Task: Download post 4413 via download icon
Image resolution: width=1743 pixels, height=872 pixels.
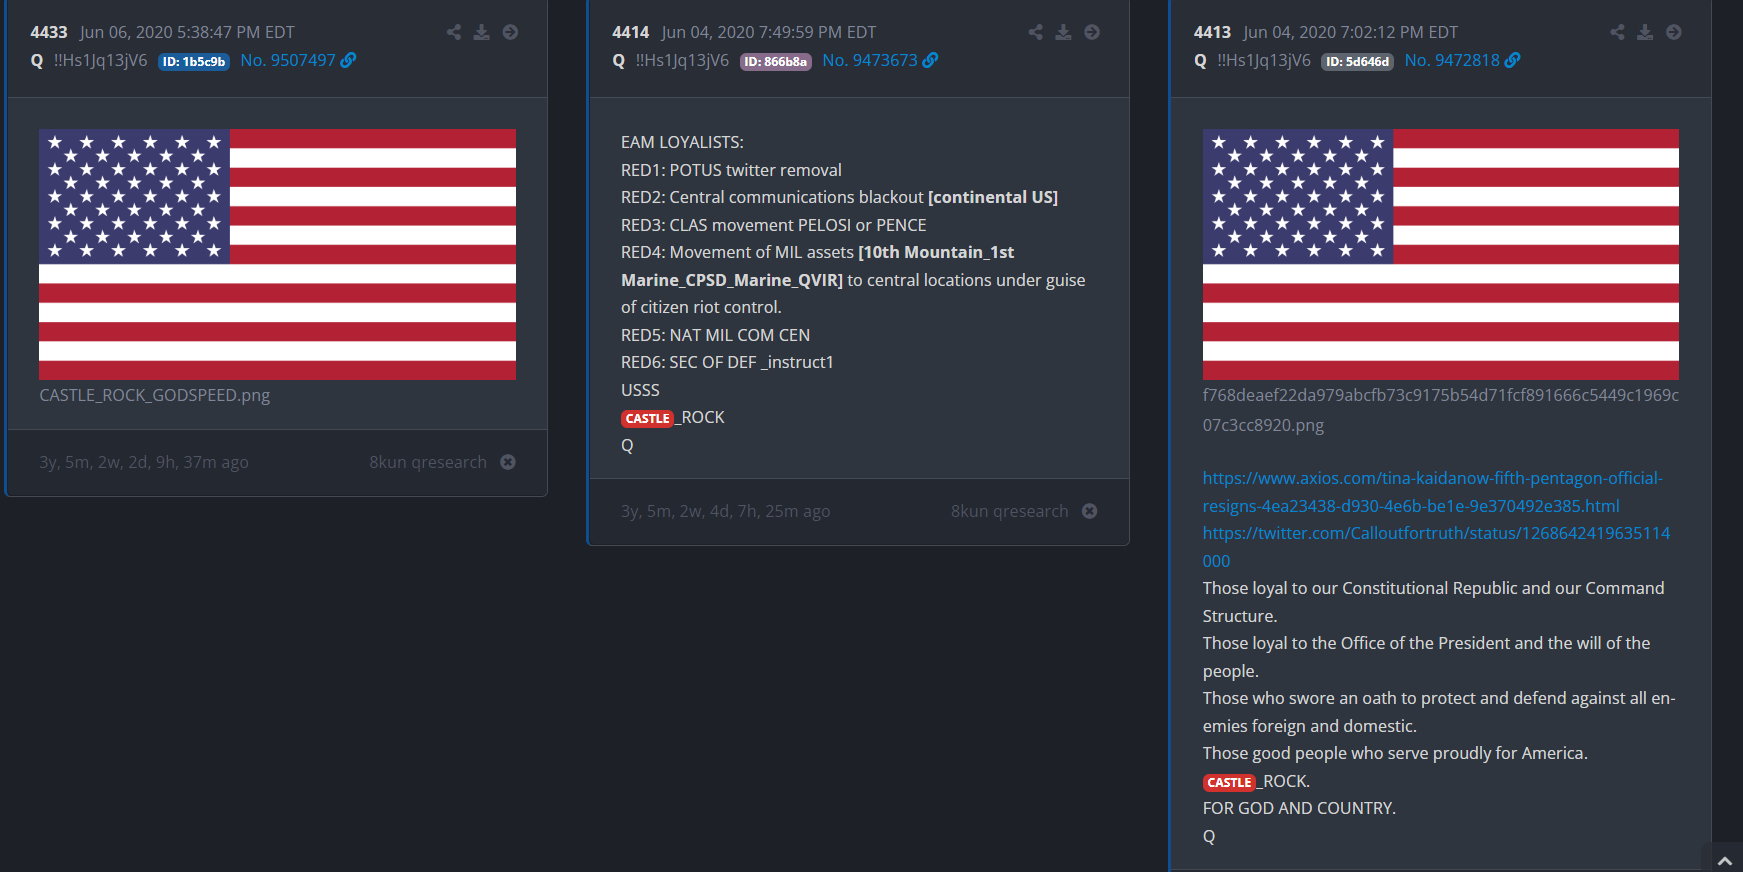Action: (1646, 32)
